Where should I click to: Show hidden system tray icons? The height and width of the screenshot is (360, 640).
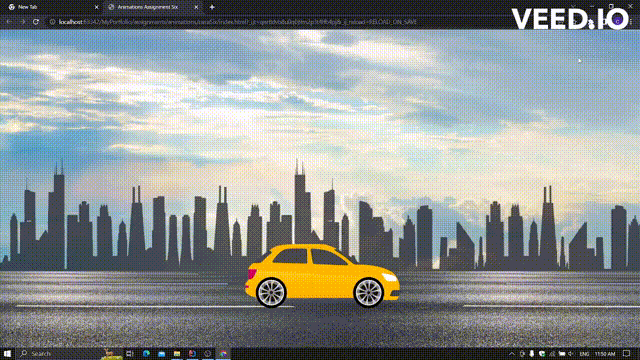coord(511,354)
